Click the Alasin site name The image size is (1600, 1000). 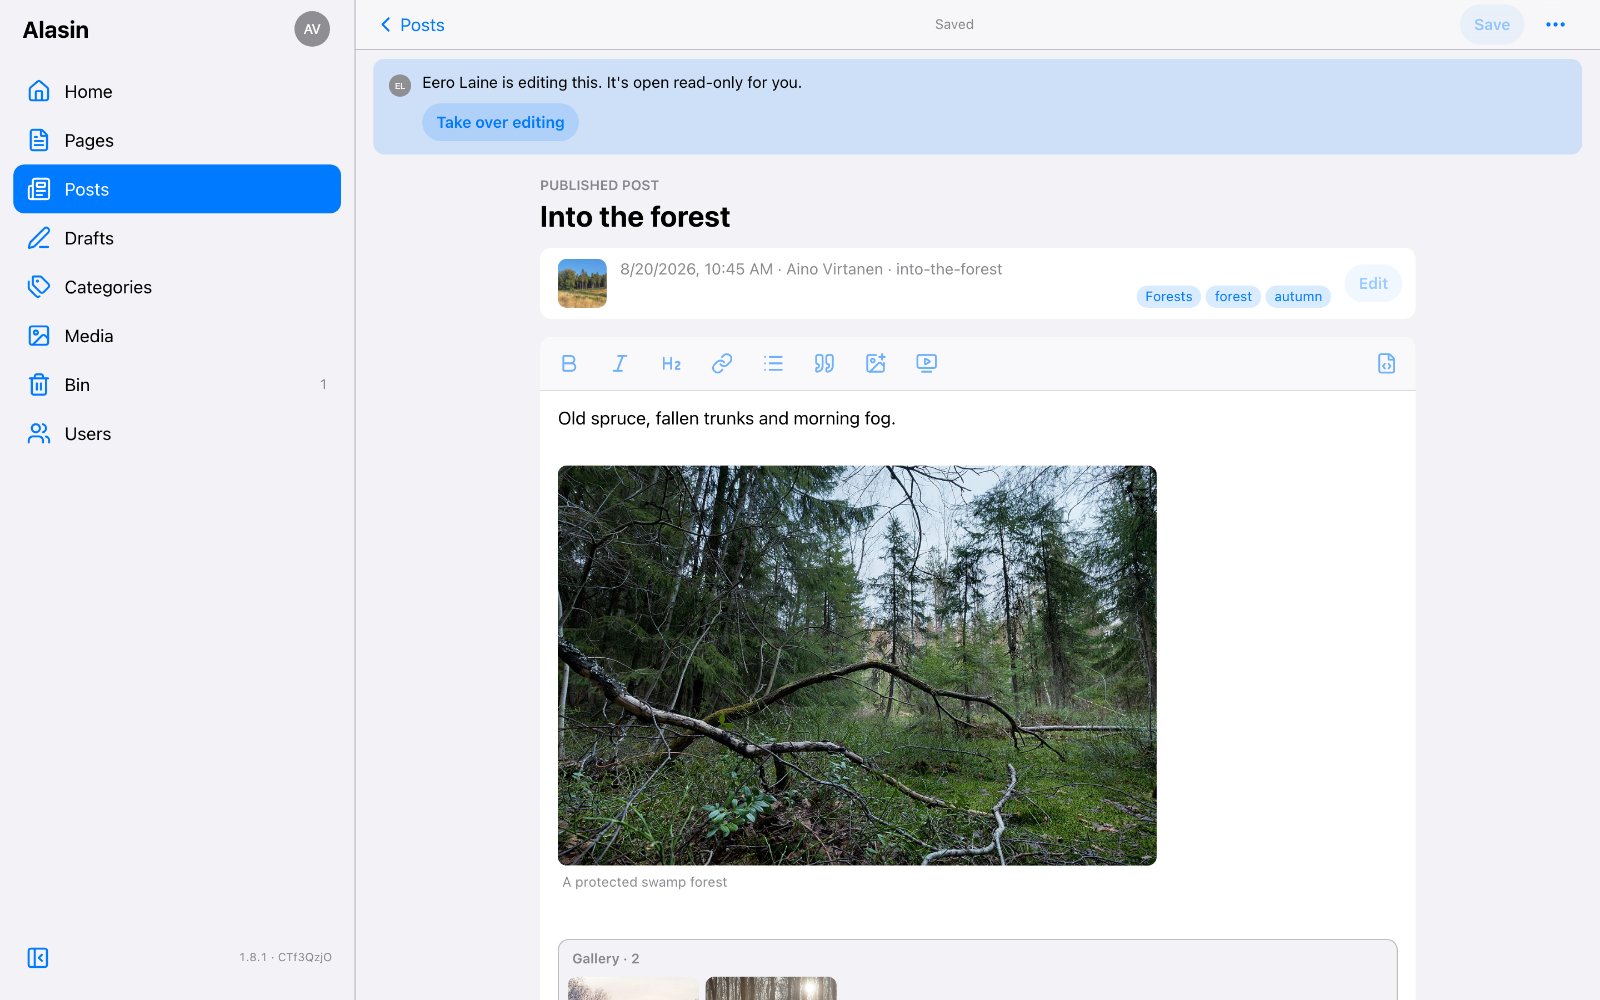click(x=56, y=30)
